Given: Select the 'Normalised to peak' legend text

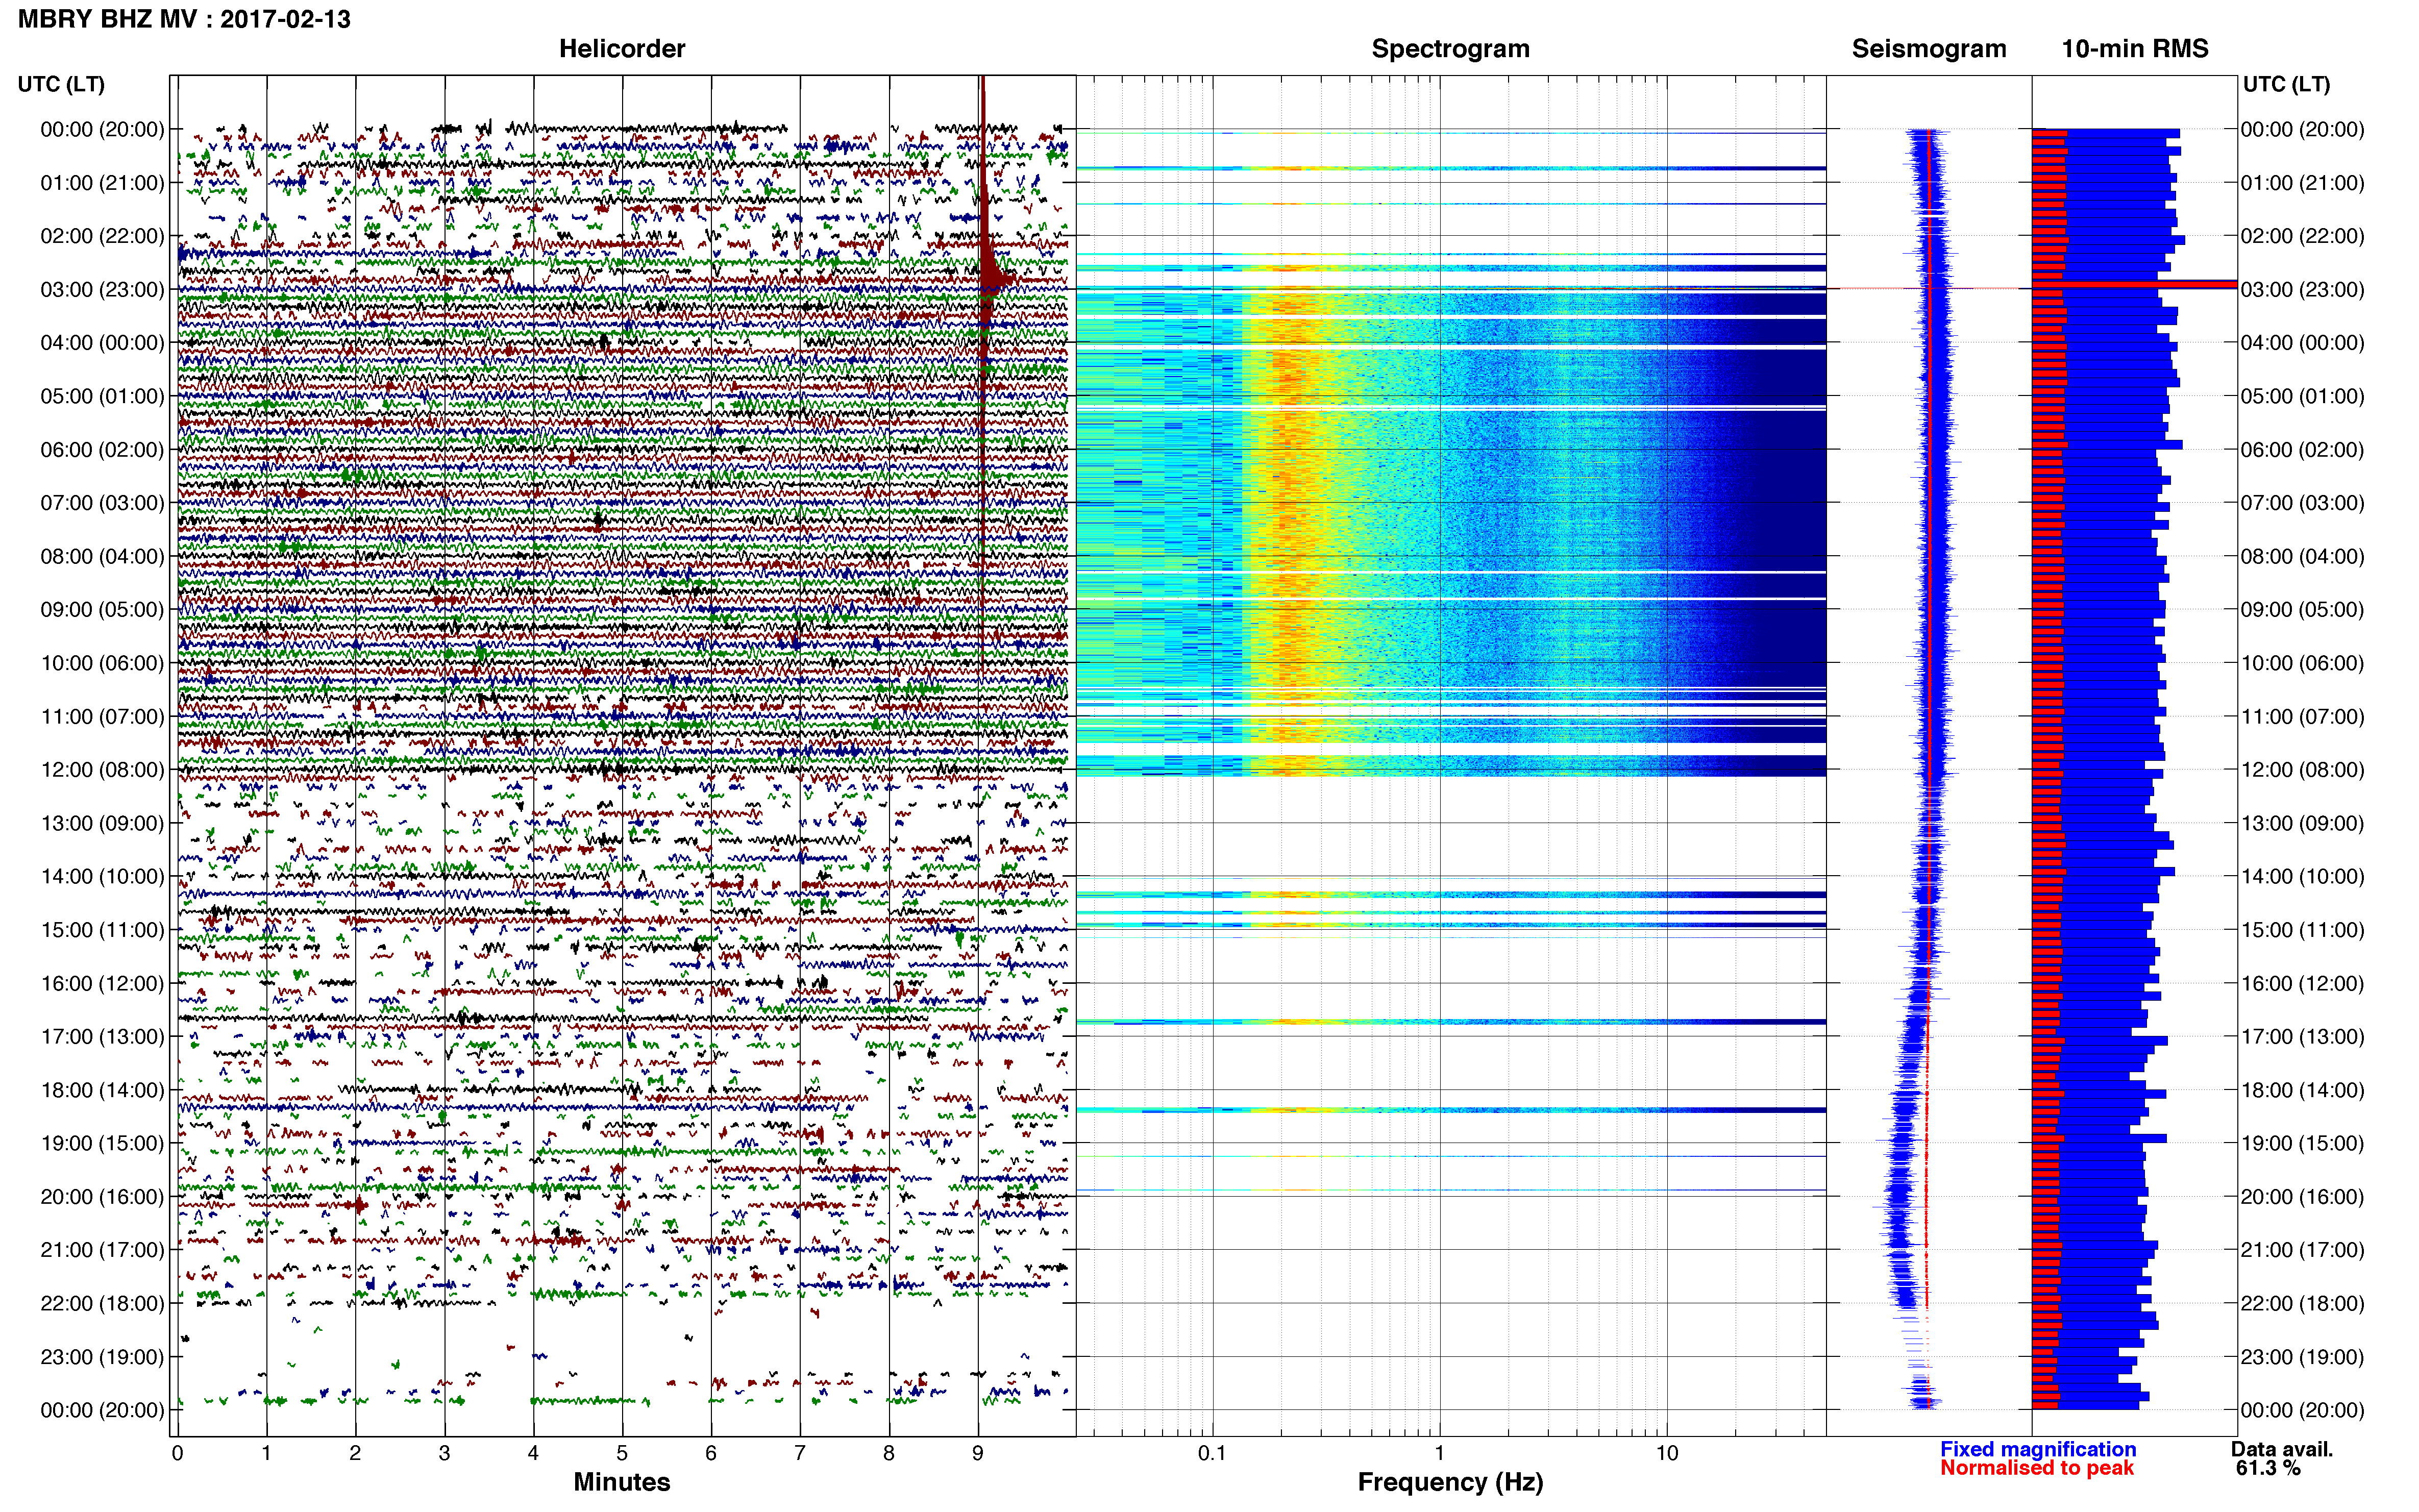Looking at the screenshot, I should (x=2036, y=1468).
